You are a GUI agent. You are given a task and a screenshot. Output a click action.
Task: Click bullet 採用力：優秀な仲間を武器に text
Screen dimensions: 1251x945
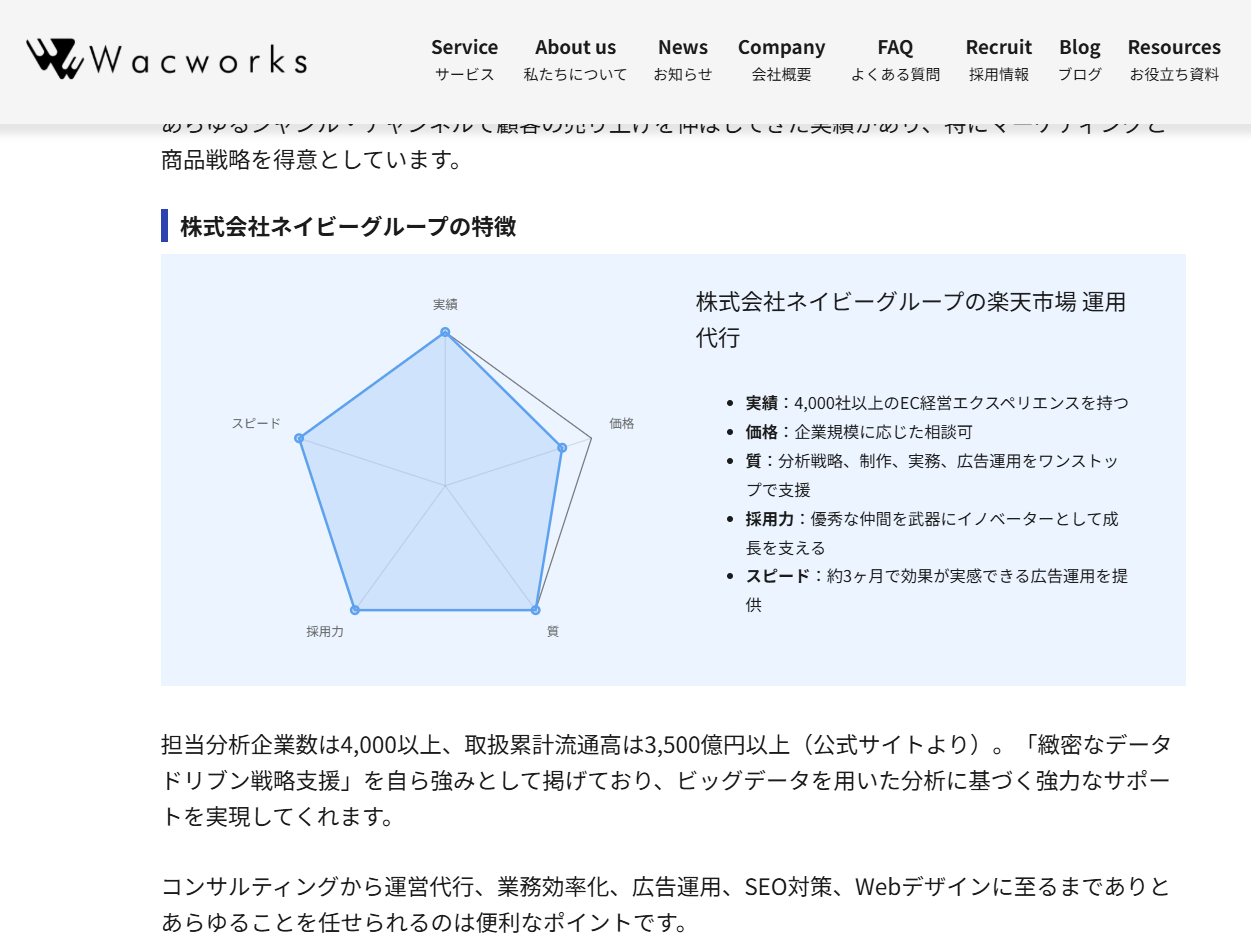(932, 533)
